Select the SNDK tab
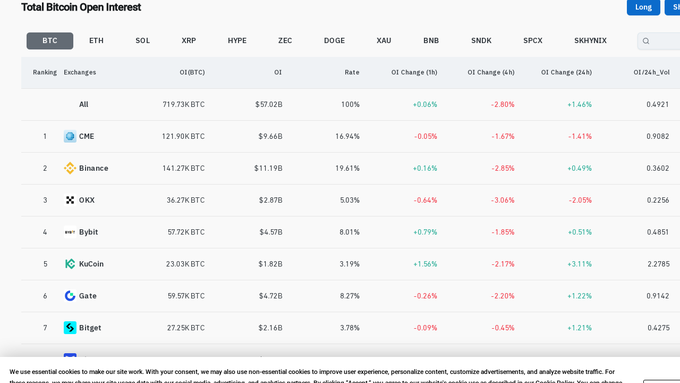 (481, 41)
